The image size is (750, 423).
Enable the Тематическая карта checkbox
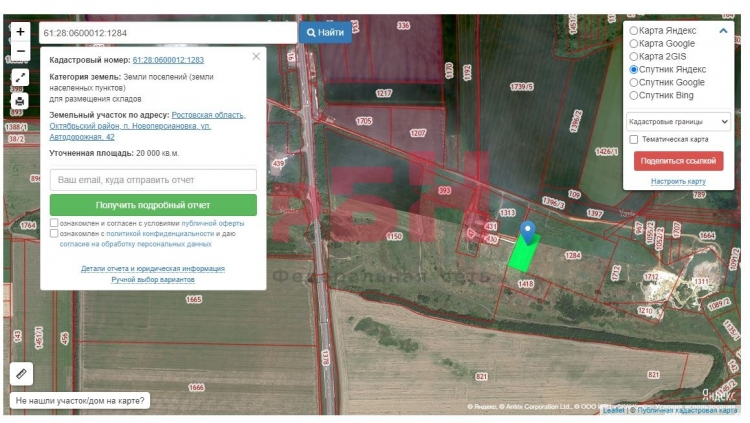[634, 139]
